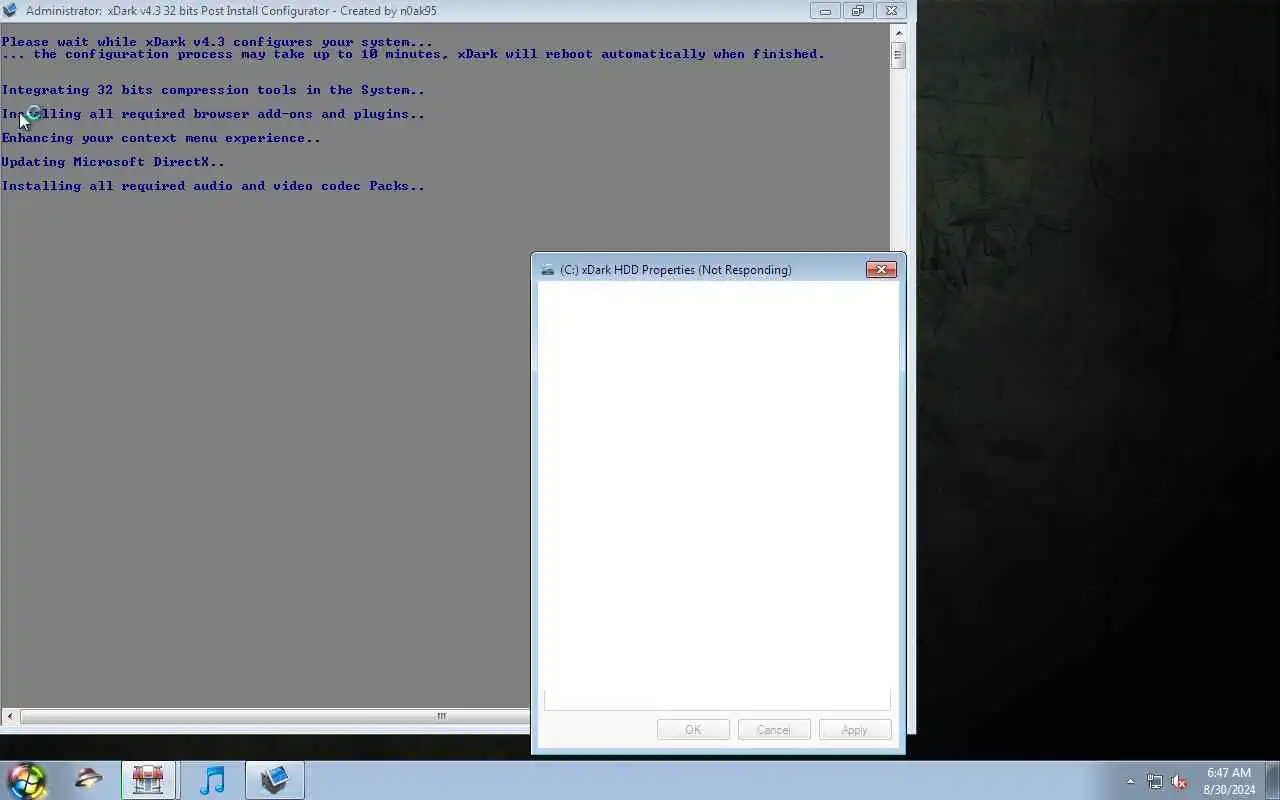
Task: Click the 'Installing all required audio and video codec' line
Action: (213, 186)
